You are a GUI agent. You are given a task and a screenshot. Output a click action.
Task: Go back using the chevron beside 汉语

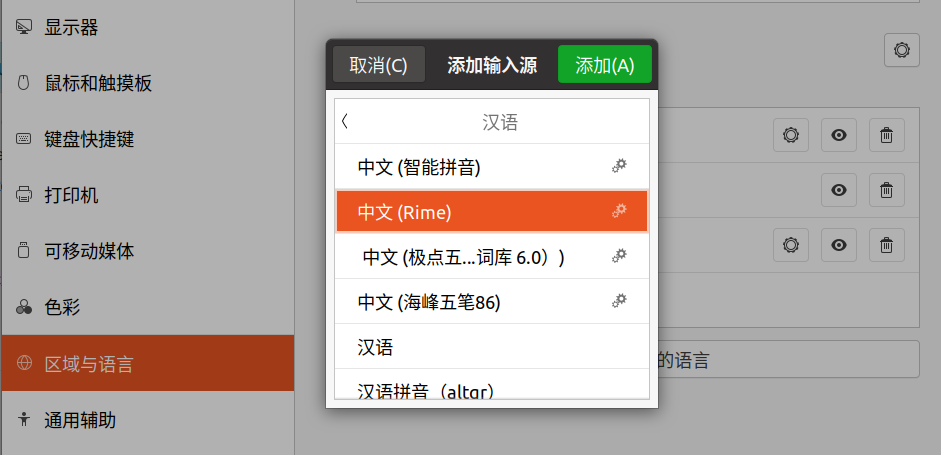pos(345,122)
